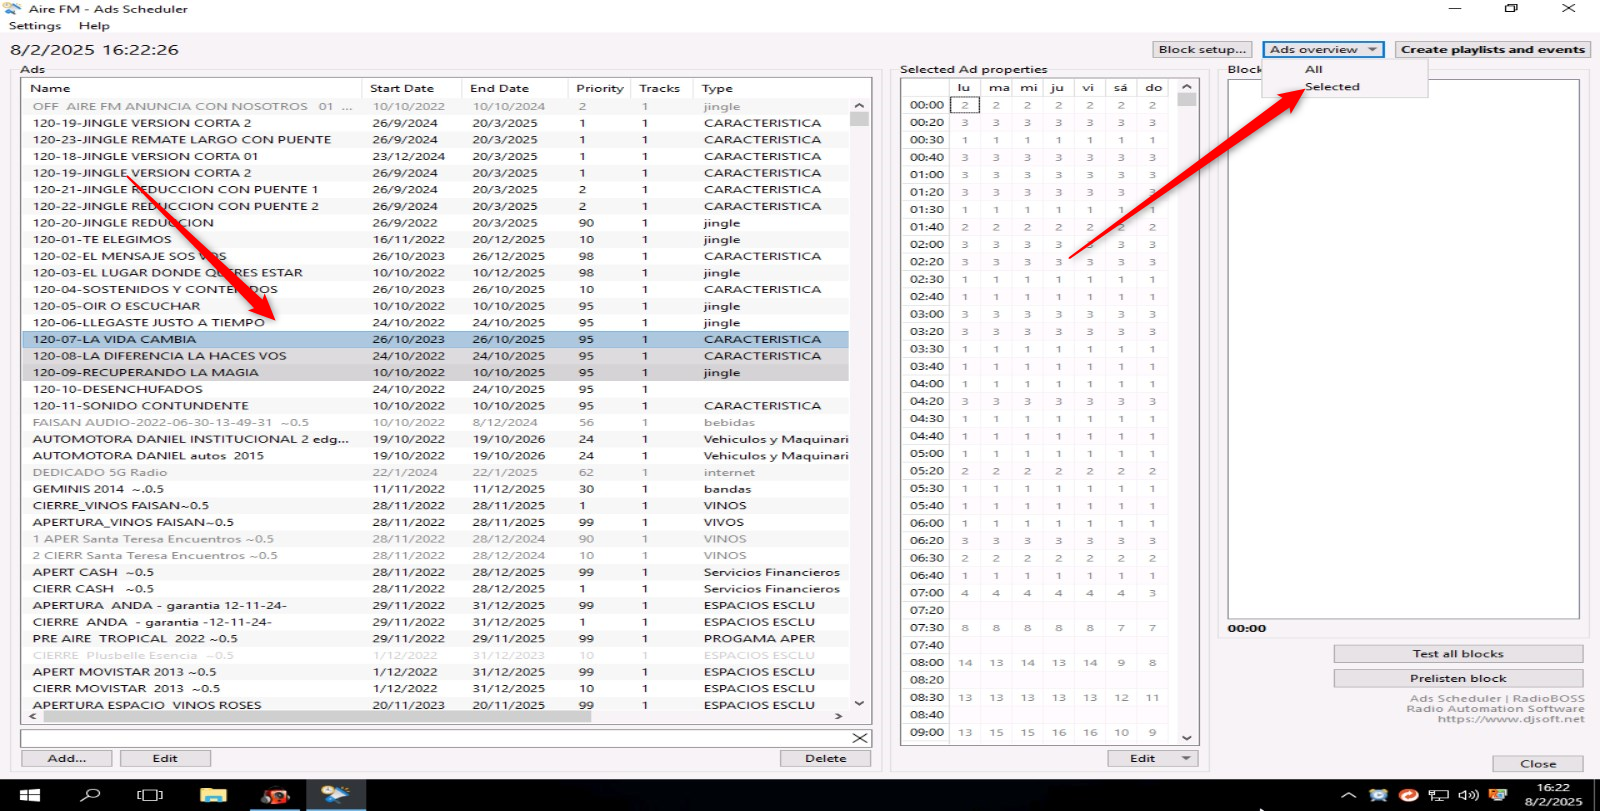Sort ads by Priority column
Screen dimensions: 1600x811
coord(600,88)
